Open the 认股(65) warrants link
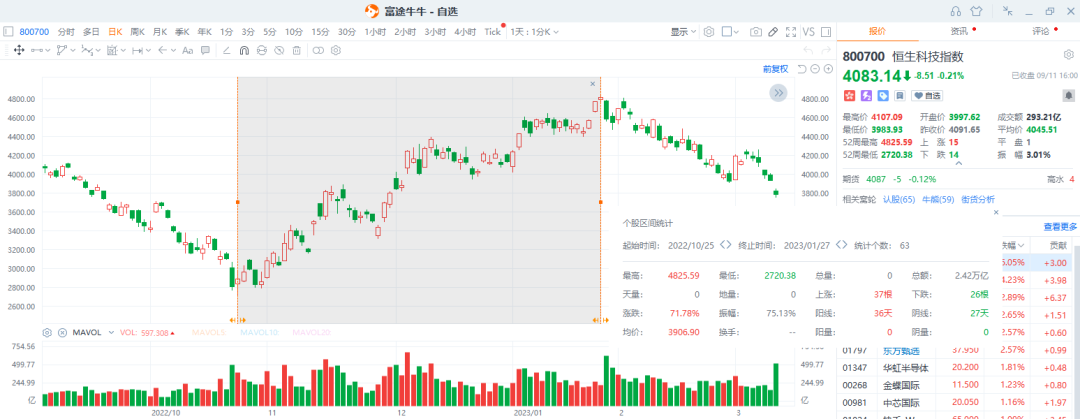This screenshot has width=1080, height=419. 899,199
